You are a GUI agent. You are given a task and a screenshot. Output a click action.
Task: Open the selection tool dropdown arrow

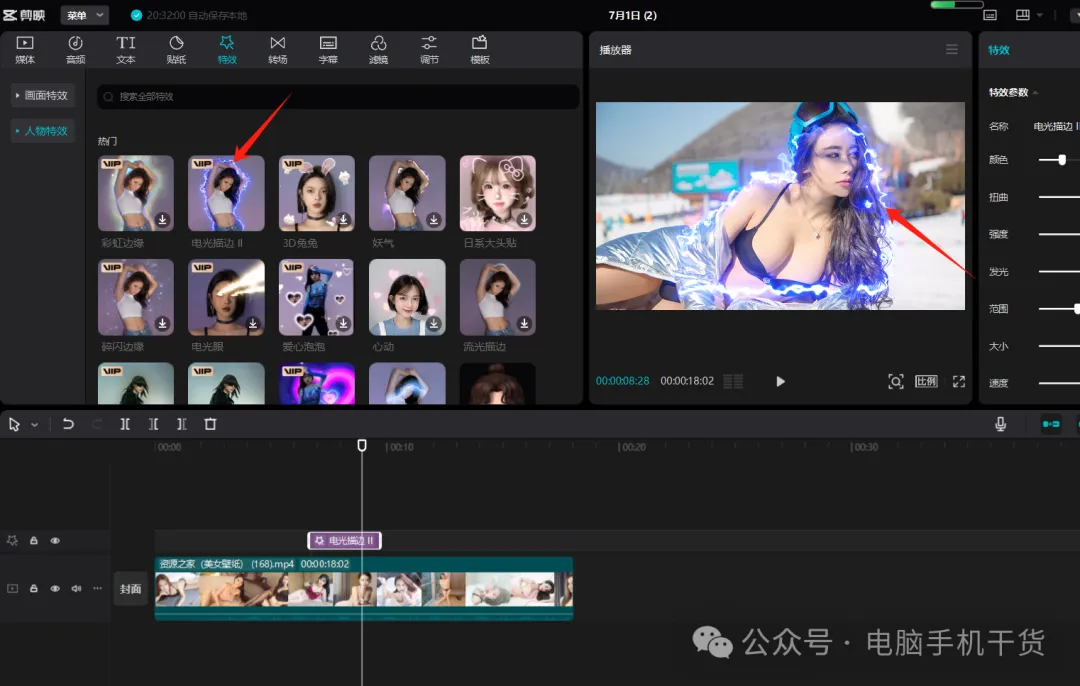(x=34, y=425)
